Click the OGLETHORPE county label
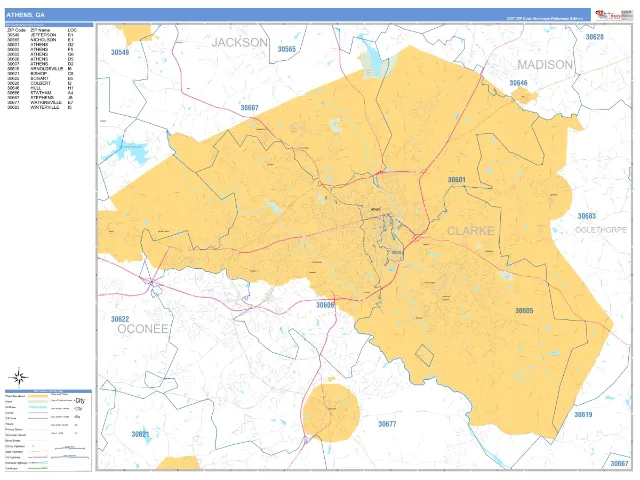 (601, 230)
